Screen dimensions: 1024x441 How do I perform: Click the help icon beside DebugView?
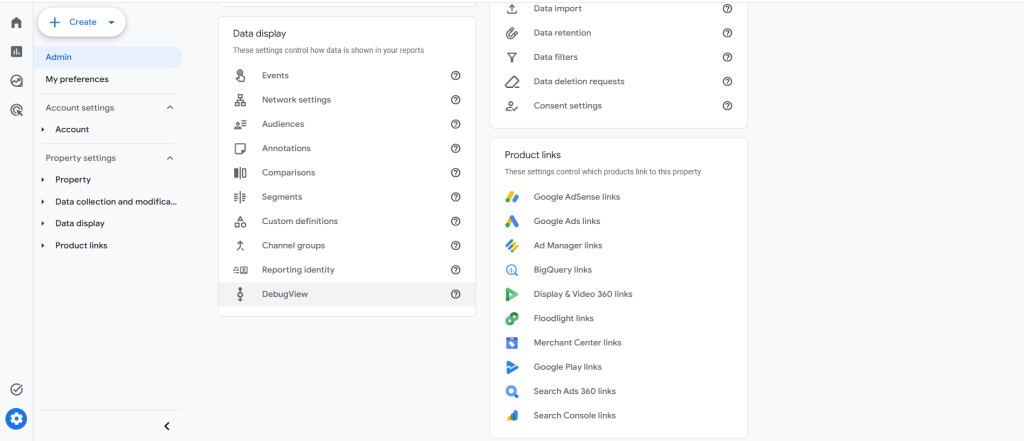click(456, 294)
